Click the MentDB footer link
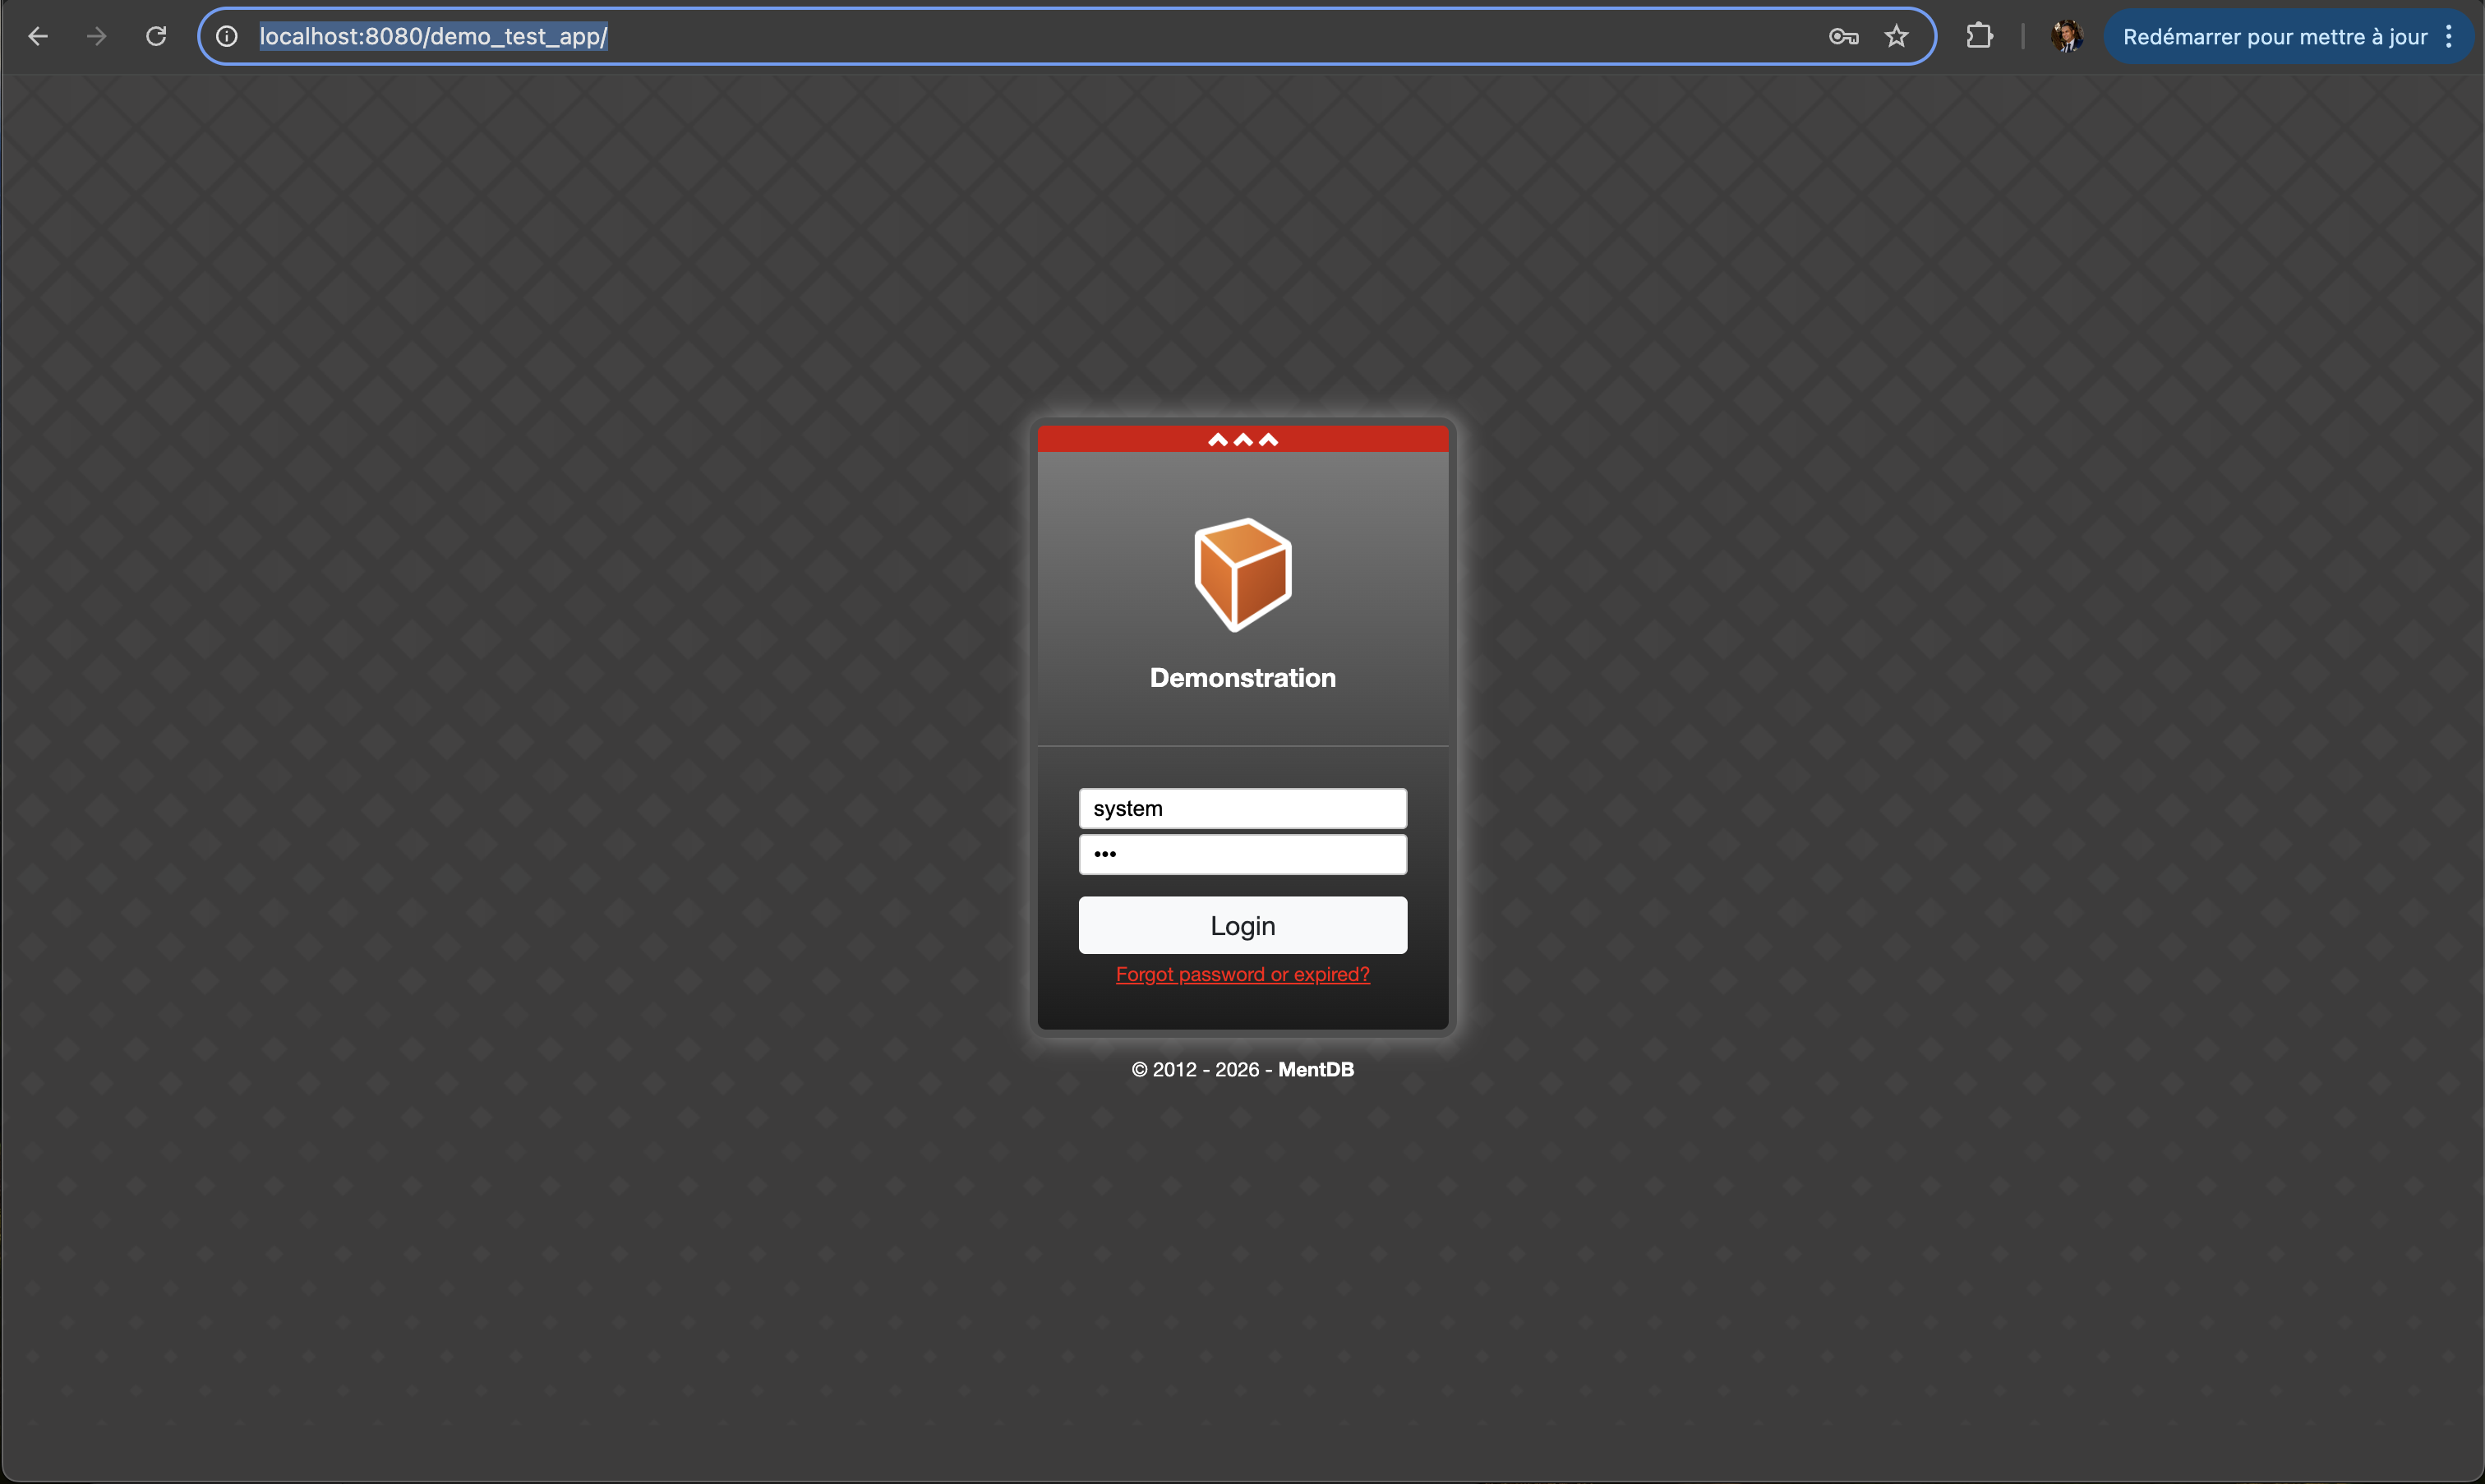 (x=1315, y=1069)
